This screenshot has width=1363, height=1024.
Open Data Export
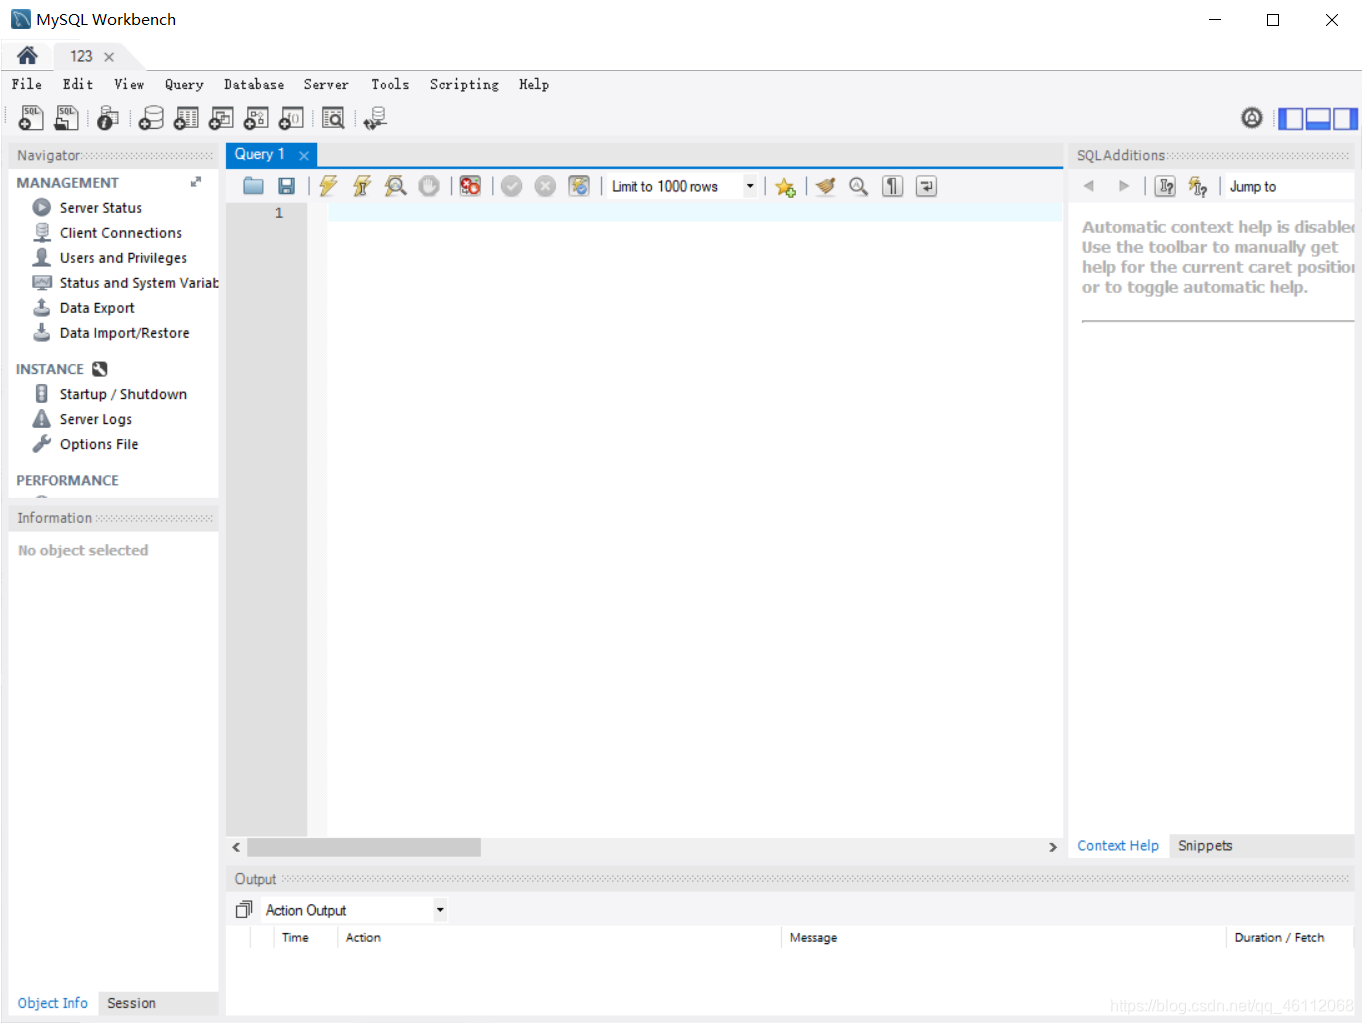click(96, 308)
